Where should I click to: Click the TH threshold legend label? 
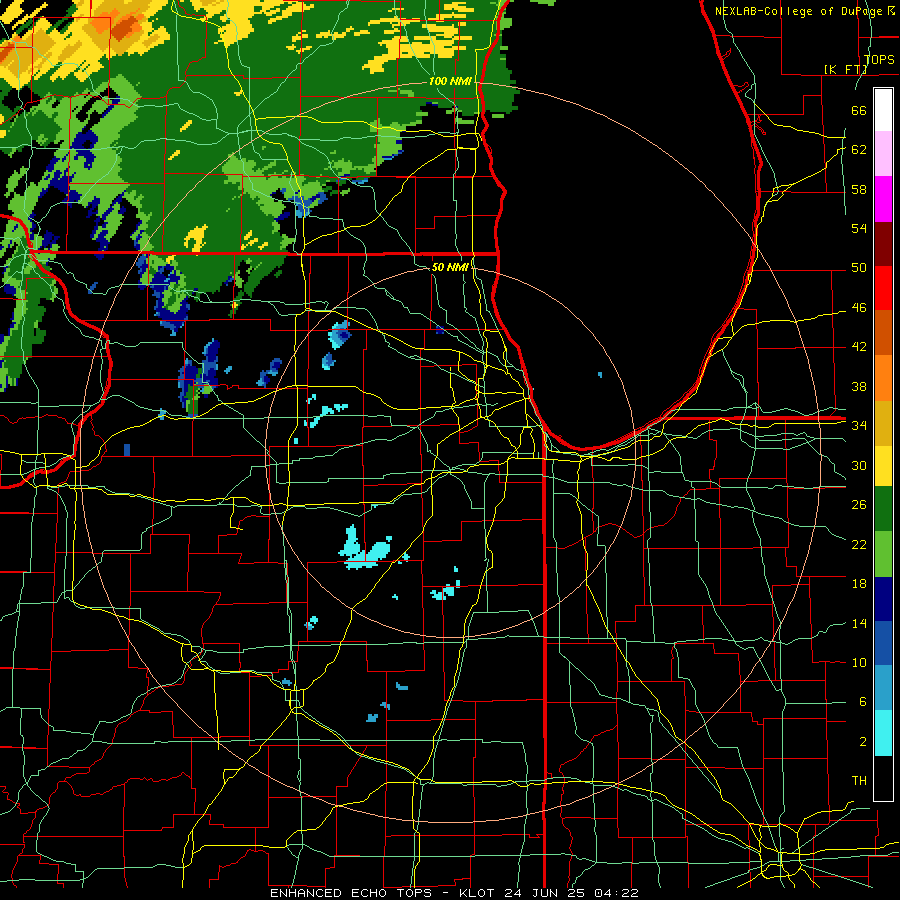pos(859,781)
